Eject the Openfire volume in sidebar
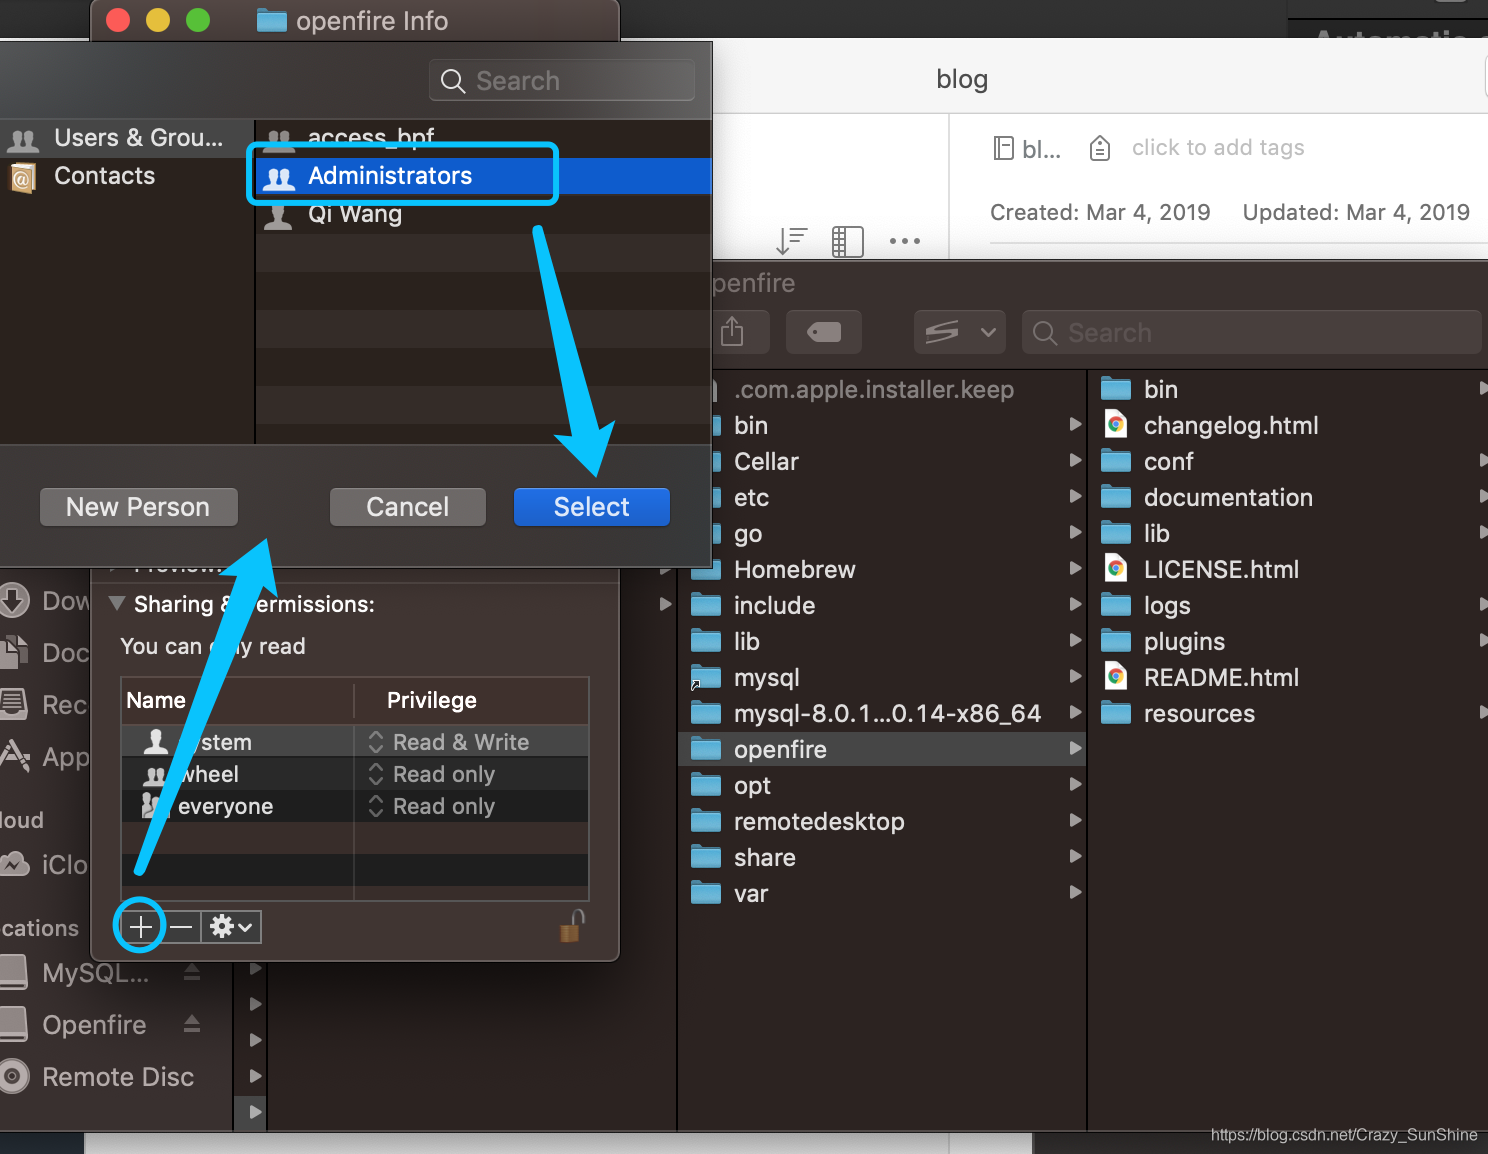 192,1024
